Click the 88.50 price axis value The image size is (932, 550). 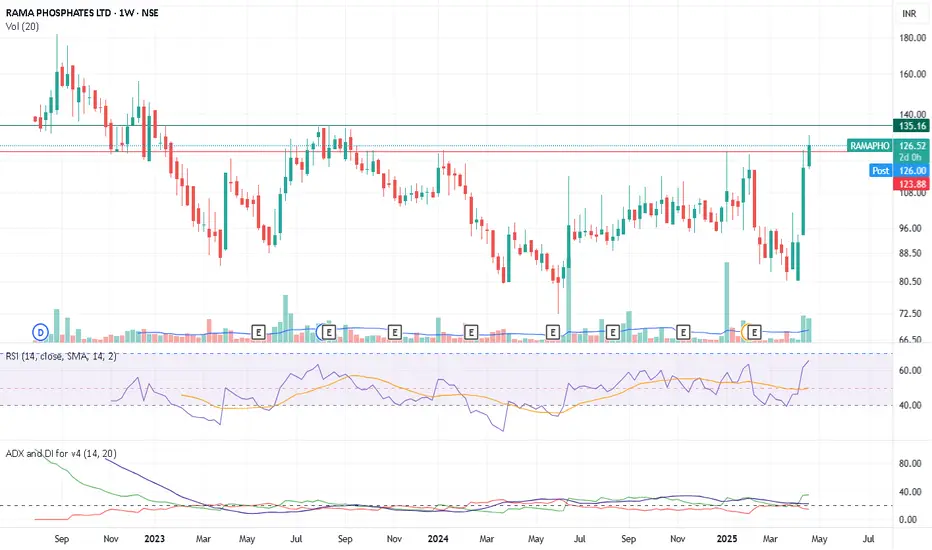[912, 253]
